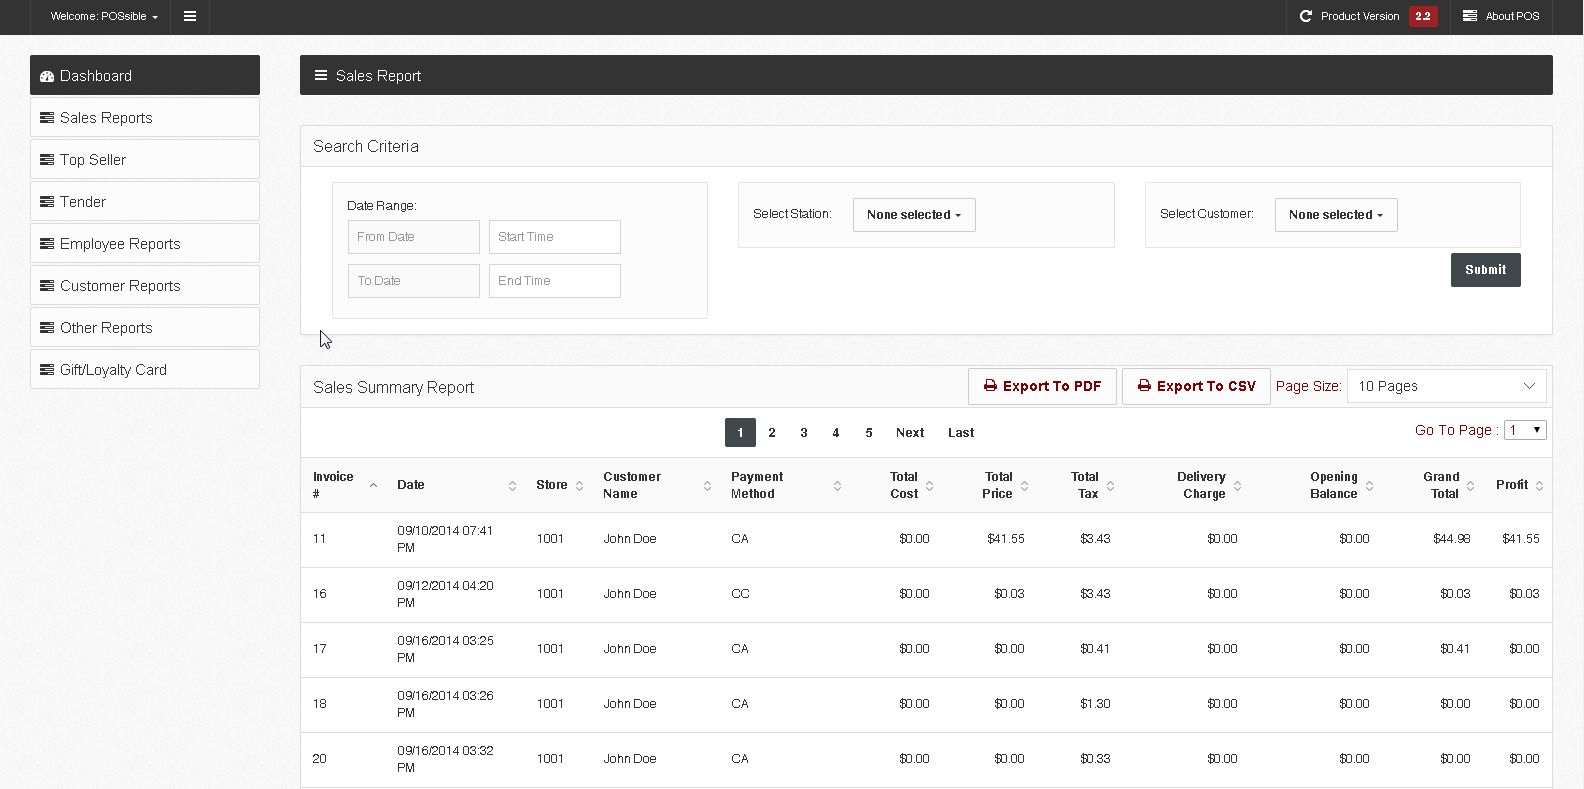Image resolution: width=1584 pixels, height=789 pixels.
Task: Click the Submit button
Action: (x=1485, y=270)
